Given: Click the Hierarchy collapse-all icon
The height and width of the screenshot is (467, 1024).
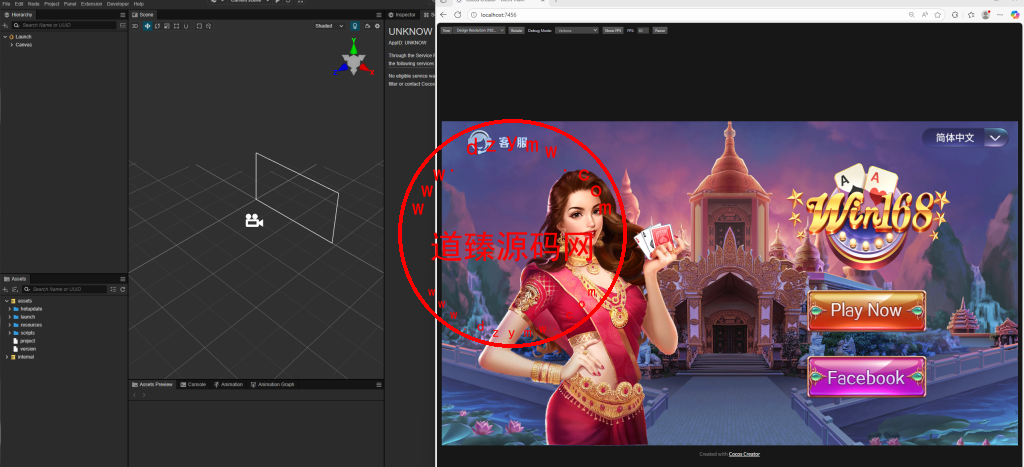Looking at the screenshot, I should coord(122,25).
